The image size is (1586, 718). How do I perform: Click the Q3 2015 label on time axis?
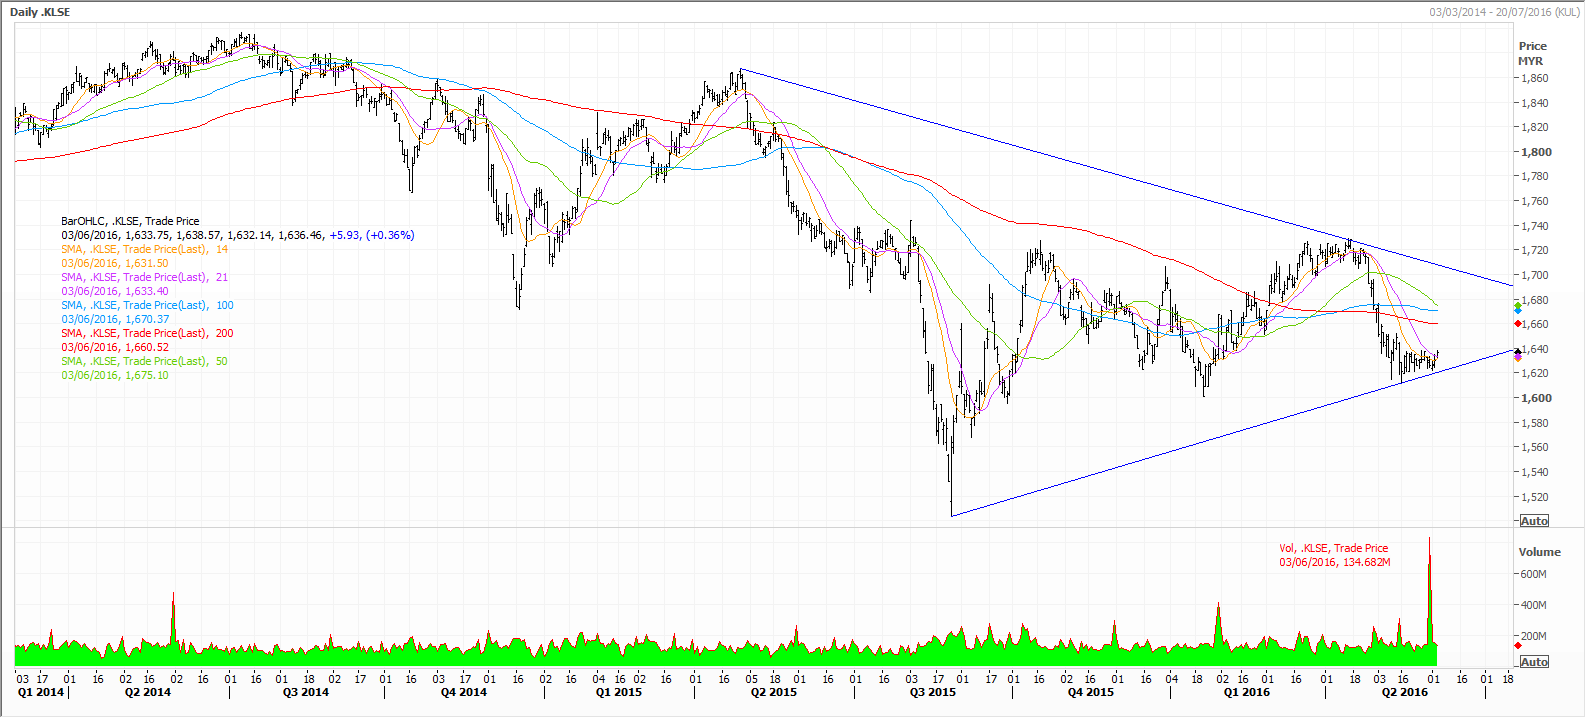pos(932,692)
